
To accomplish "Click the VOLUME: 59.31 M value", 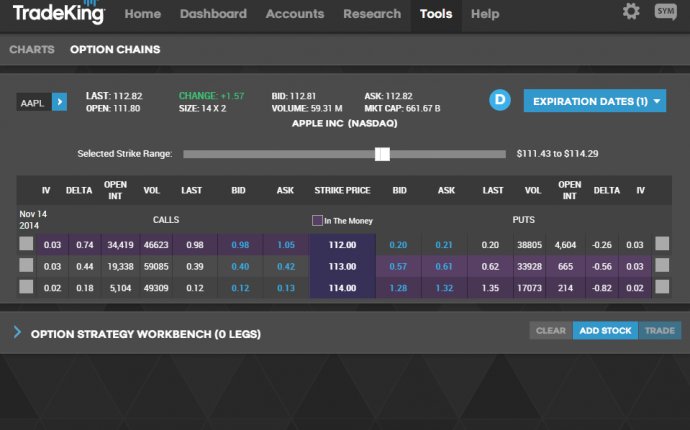I will pos(307,108).
